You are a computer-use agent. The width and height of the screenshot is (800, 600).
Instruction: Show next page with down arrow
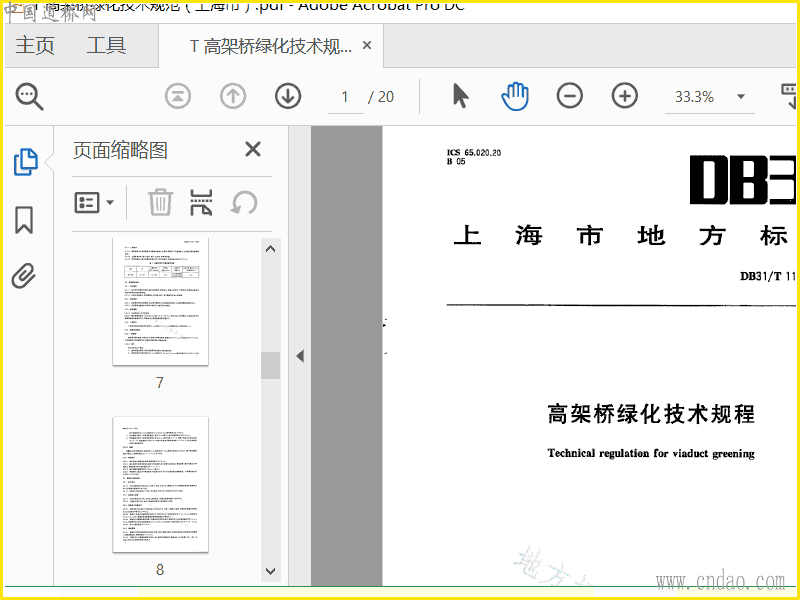coord(288,96)
